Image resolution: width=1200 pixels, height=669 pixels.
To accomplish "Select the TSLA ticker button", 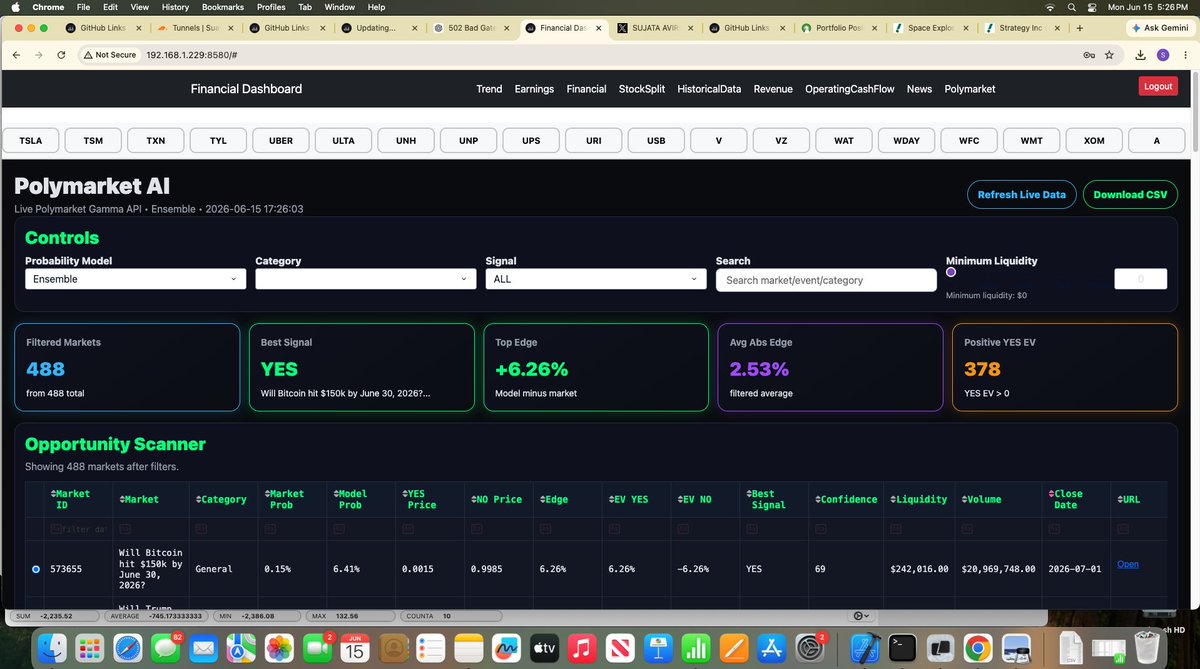I will point(31,141).
